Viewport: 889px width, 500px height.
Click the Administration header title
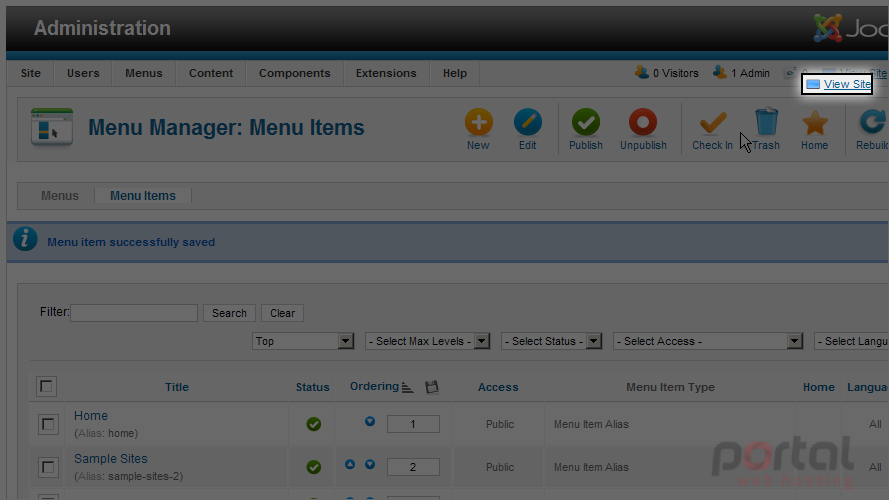pos(102,28)
